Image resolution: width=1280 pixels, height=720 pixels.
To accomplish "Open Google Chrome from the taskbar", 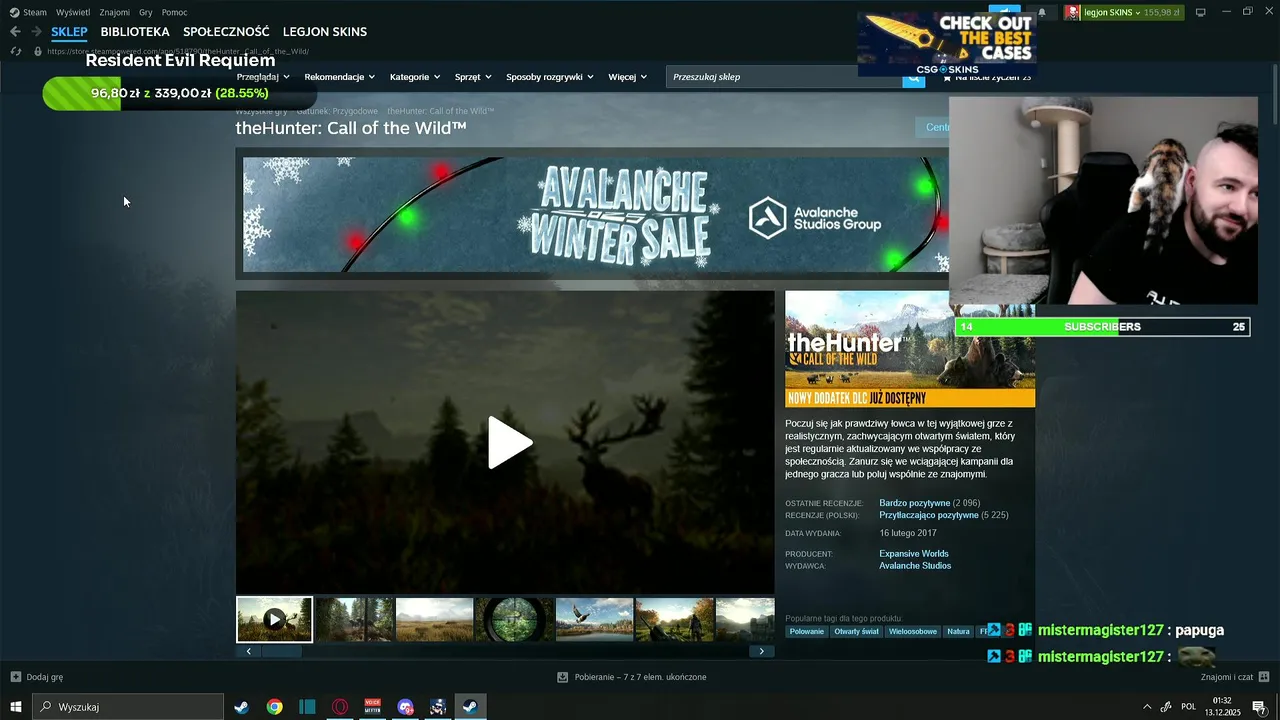I will coord(274,707).
